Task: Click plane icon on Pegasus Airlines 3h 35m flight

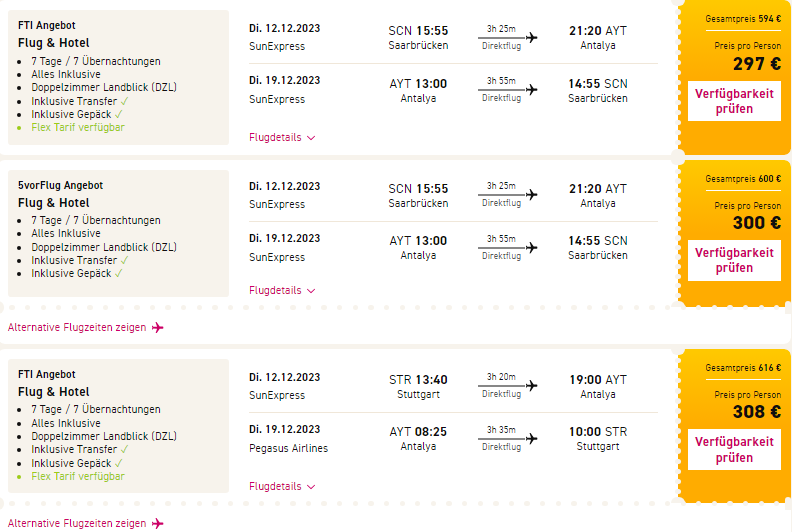Action: click(x=531, y=439)
